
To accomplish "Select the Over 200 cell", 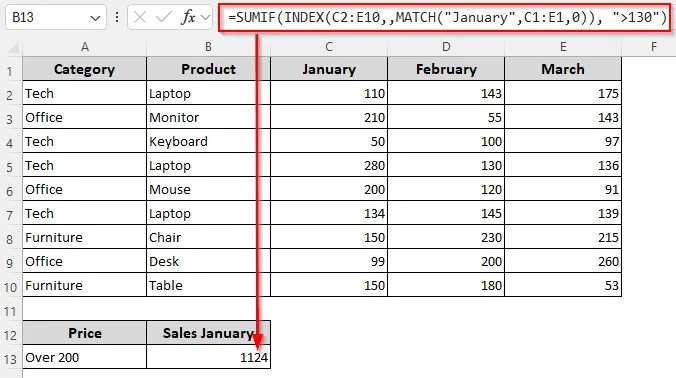I will [x=84, y=357].
